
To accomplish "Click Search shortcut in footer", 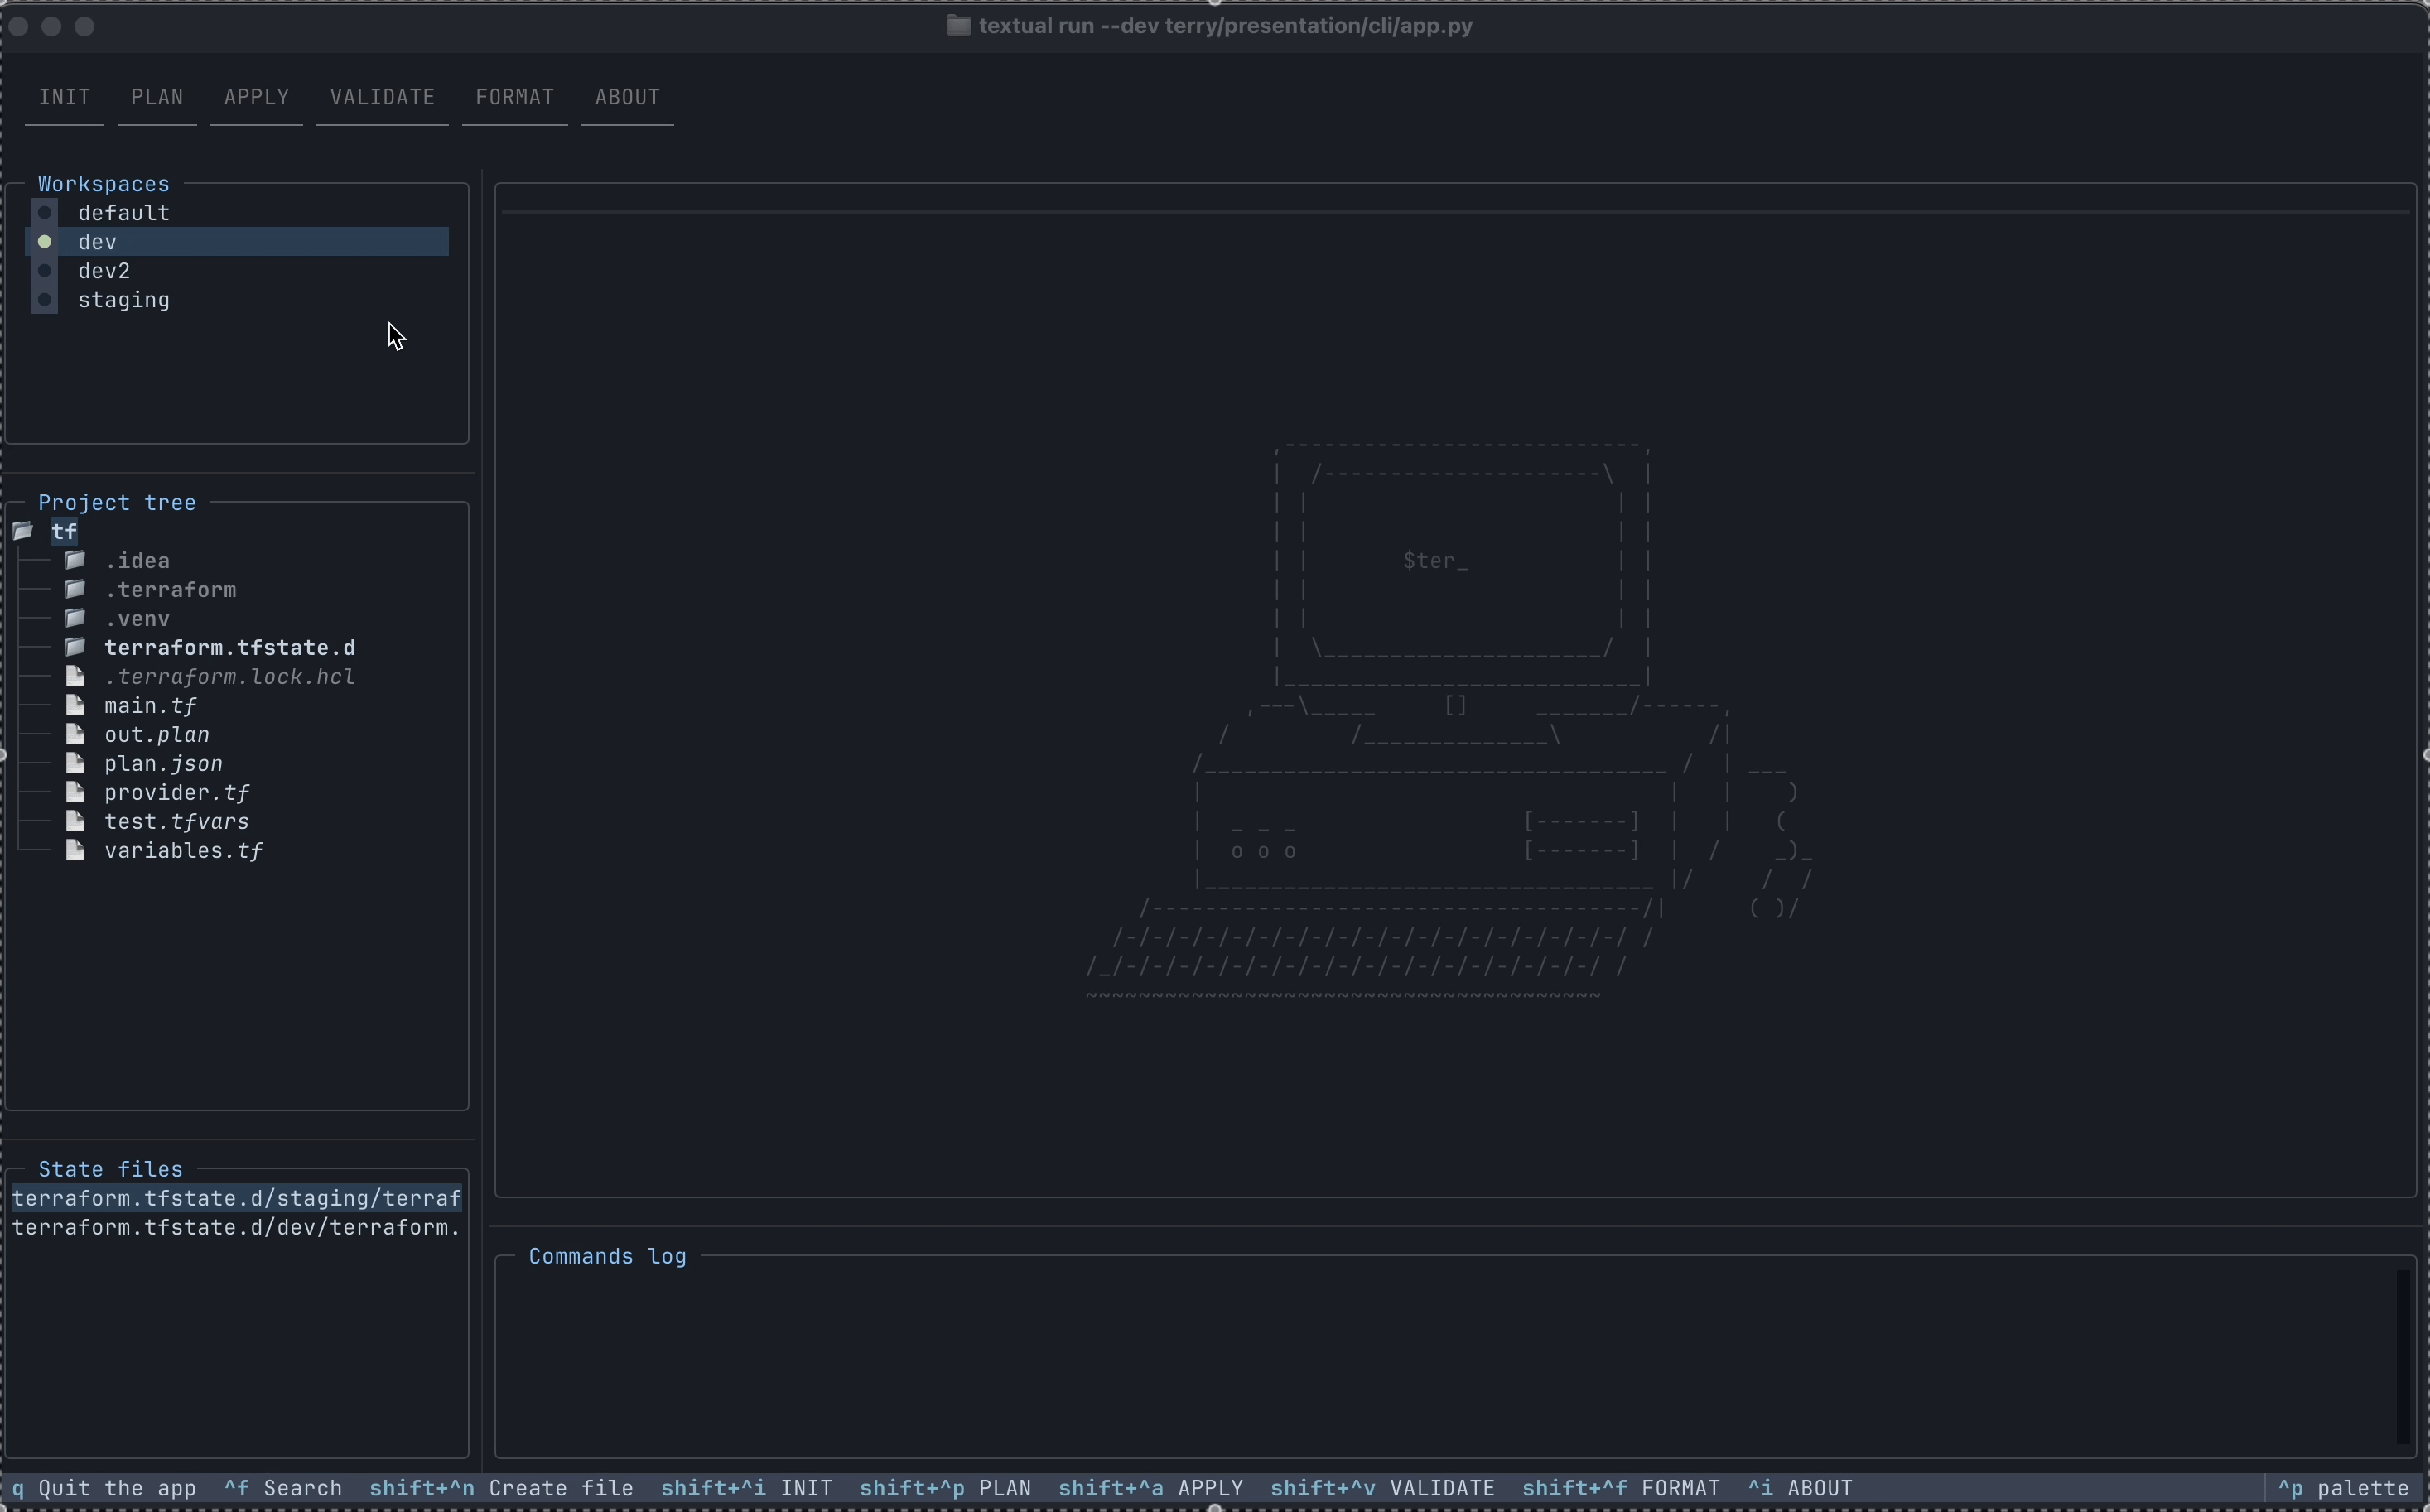I will tap(283, 1488).
